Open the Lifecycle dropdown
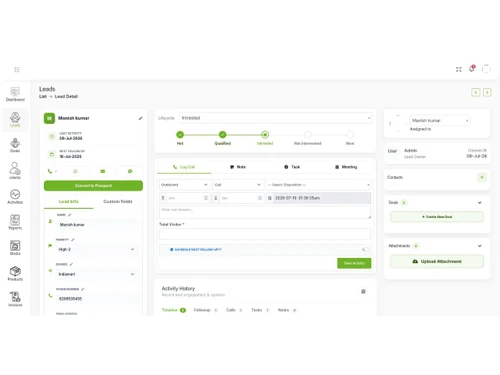The image size is (500, 375). tap(276, 118)
